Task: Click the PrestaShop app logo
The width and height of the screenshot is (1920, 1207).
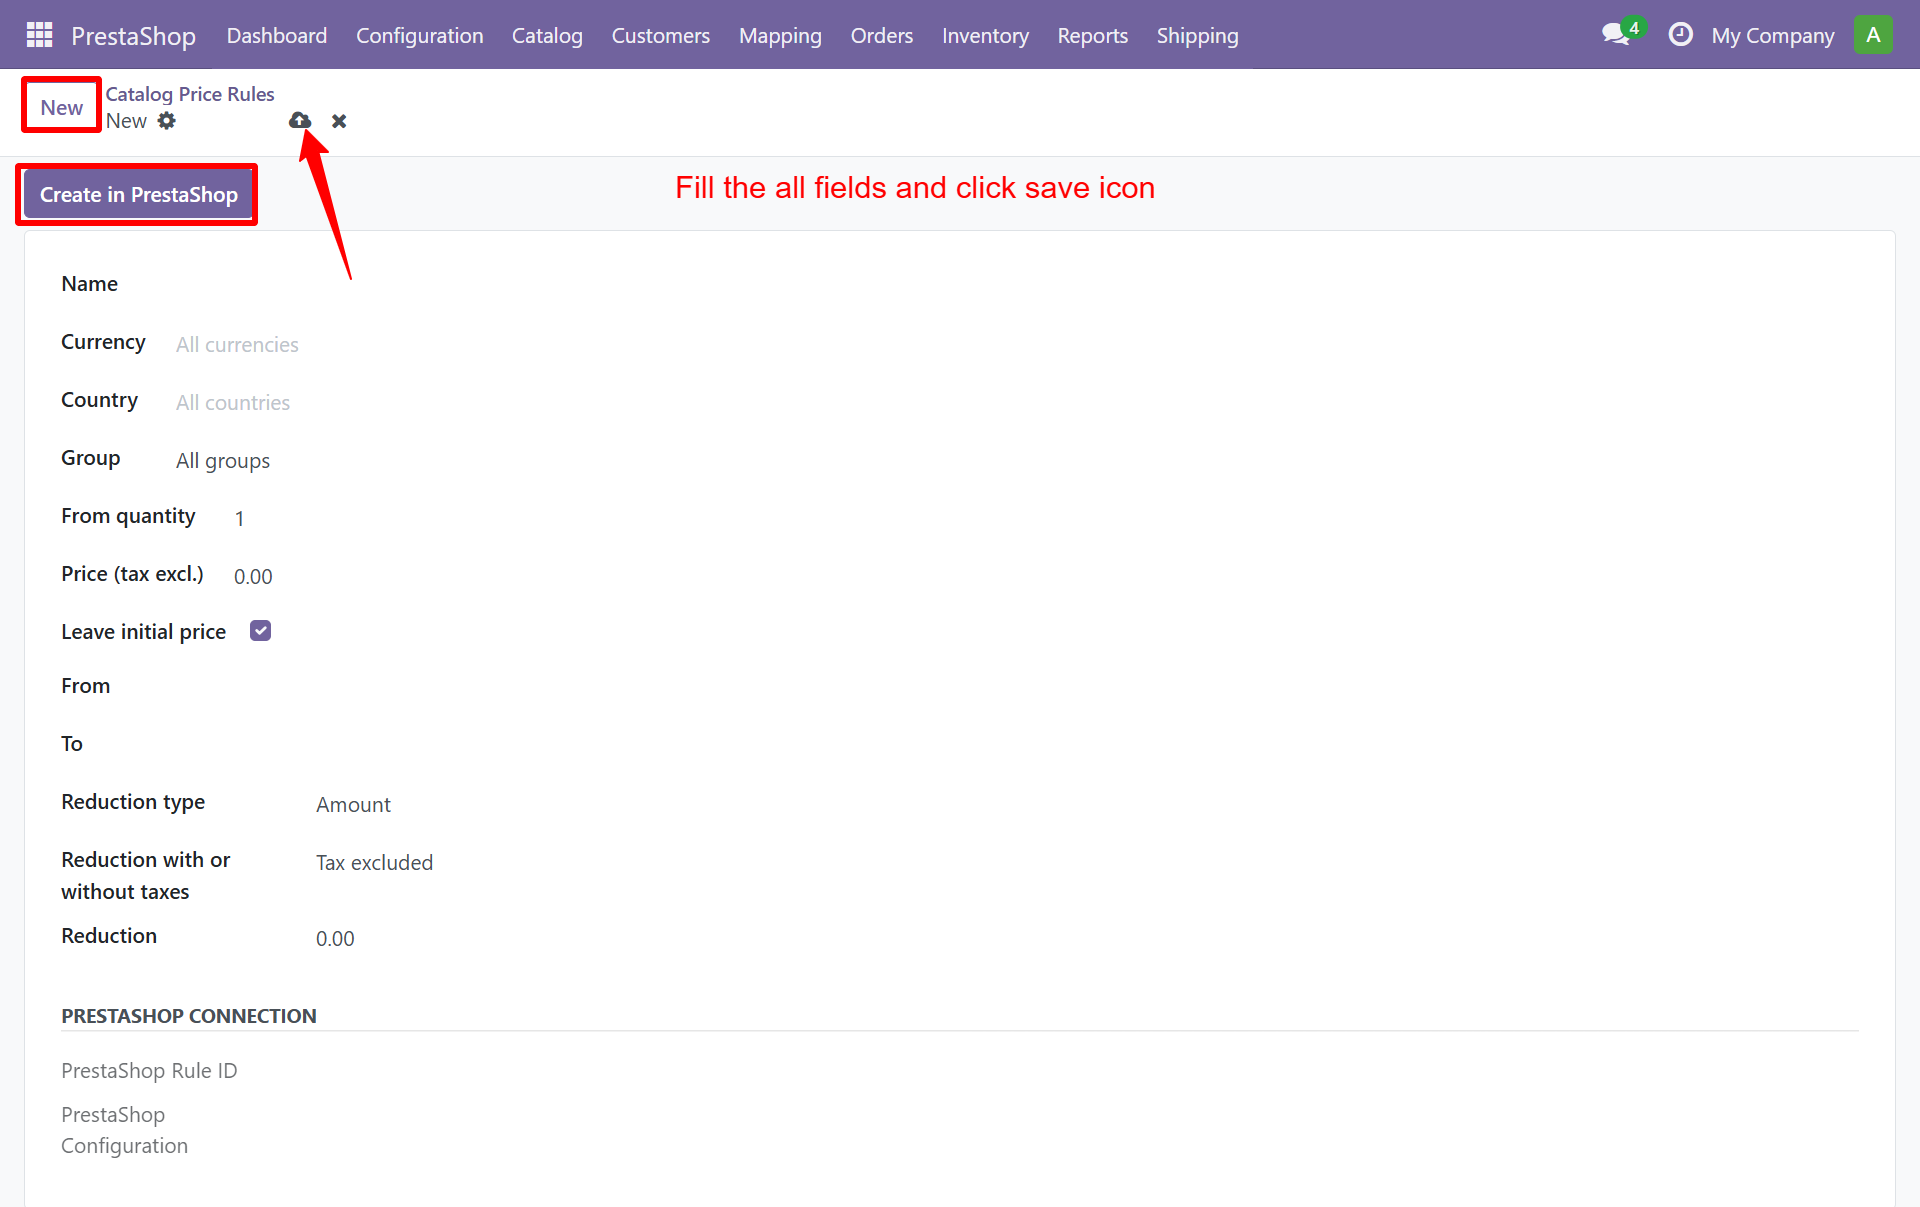Action: [x=133, y=35]
